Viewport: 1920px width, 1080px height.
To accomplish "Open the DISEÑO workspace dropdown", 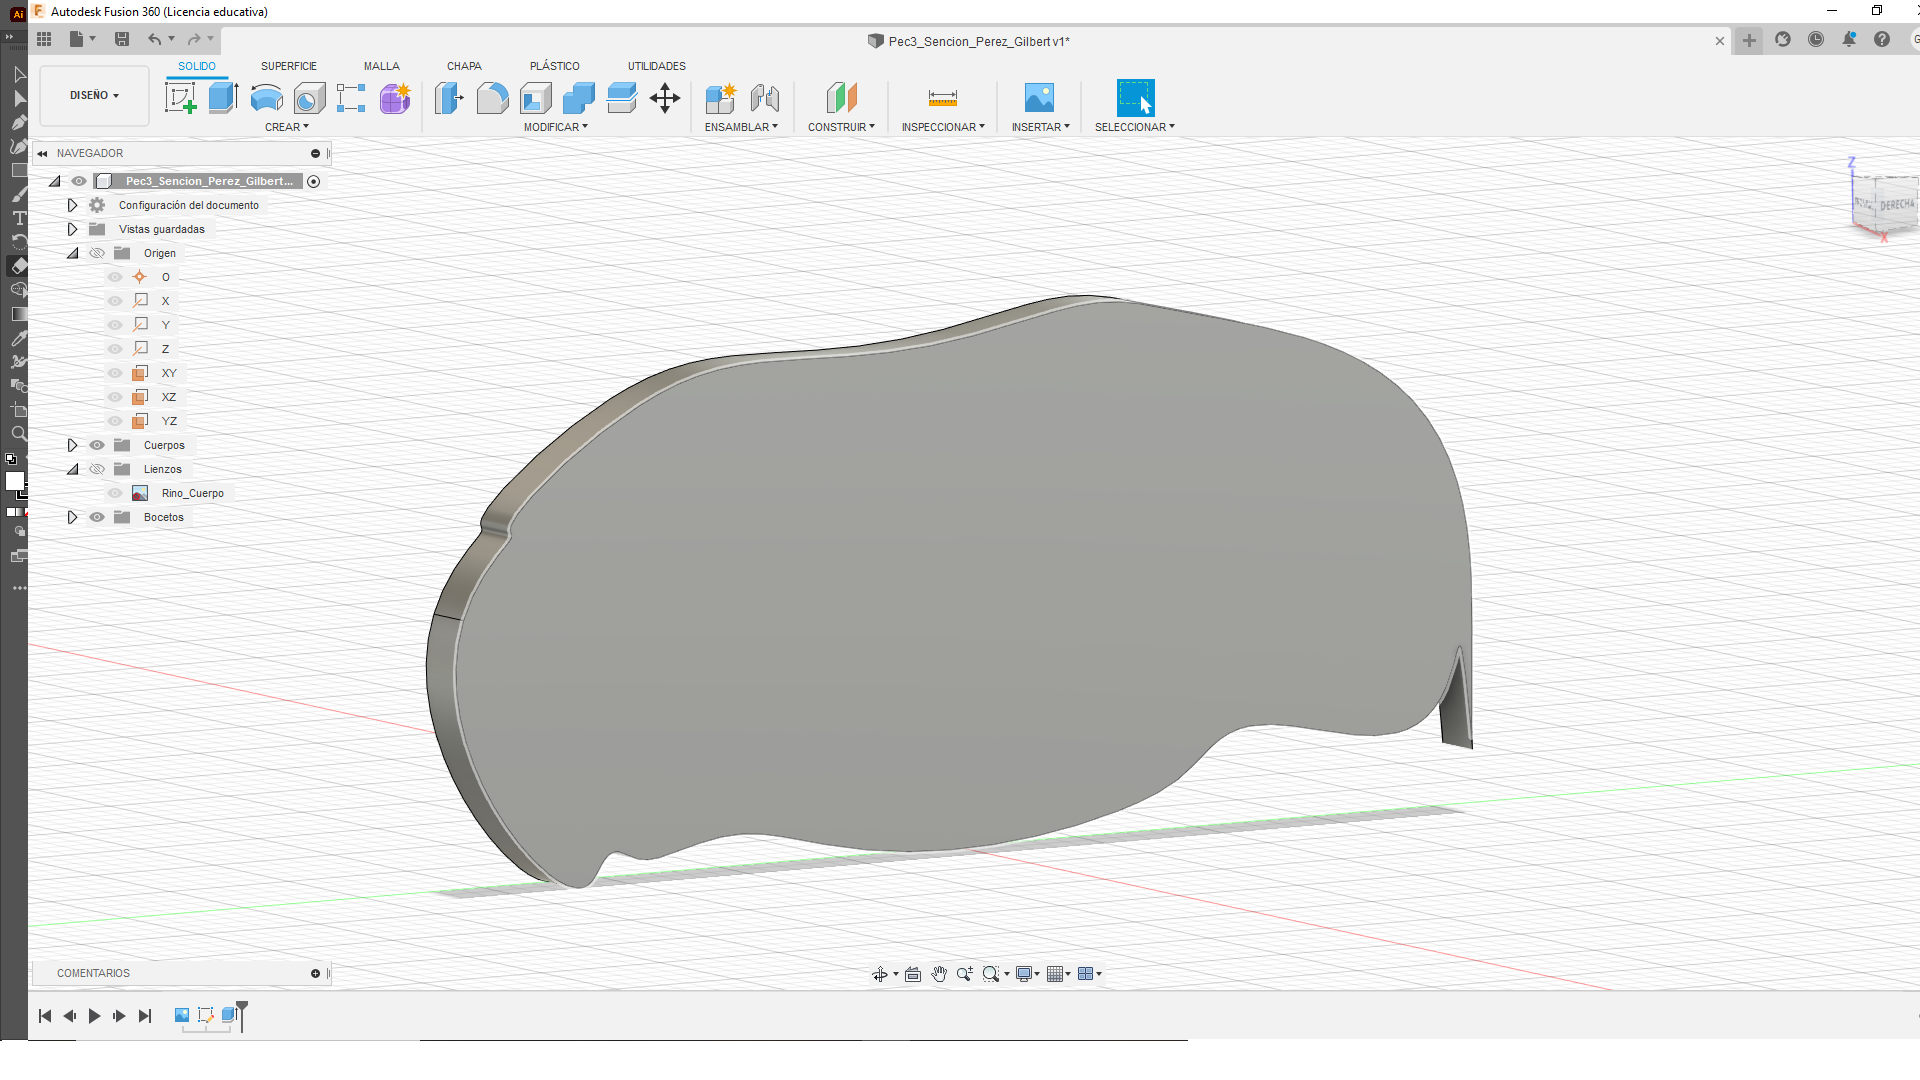I will tap(94, 95).
